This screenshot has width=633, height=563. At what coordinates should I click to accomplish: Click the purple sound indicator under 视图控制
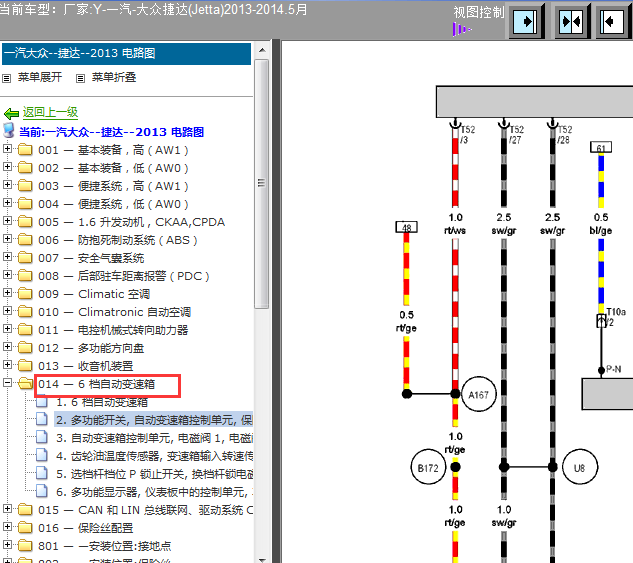pos(462,29)
